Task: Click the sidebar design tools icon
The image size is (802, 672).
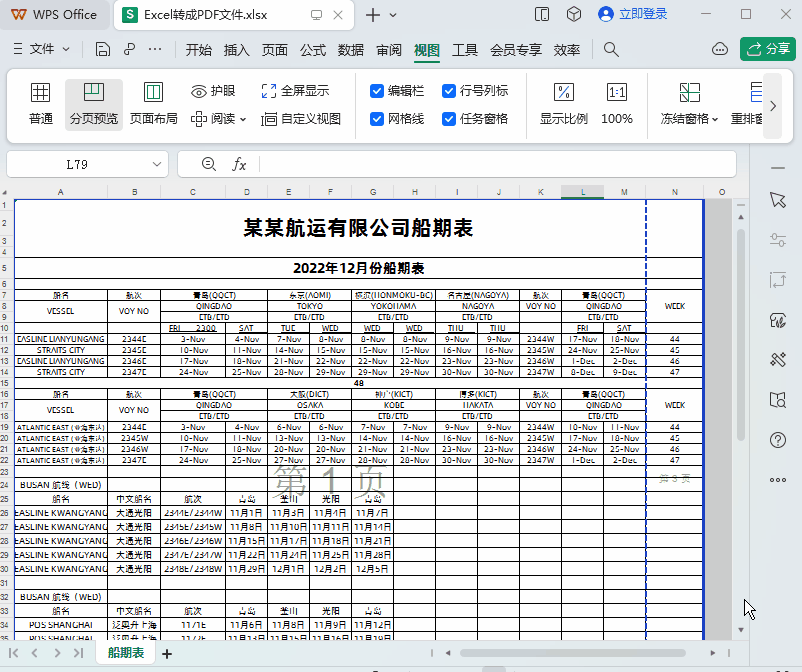Action: (777, 360)
